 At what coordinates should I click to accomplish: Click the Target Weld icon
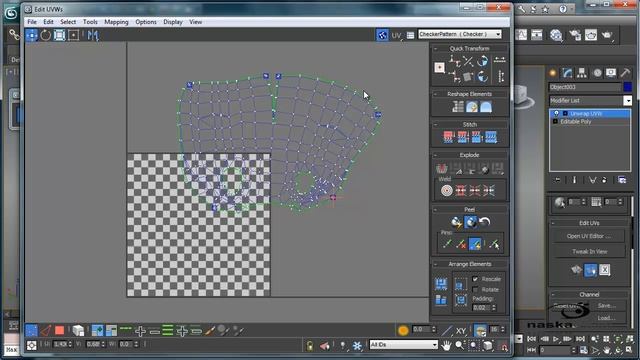(447, 190)
